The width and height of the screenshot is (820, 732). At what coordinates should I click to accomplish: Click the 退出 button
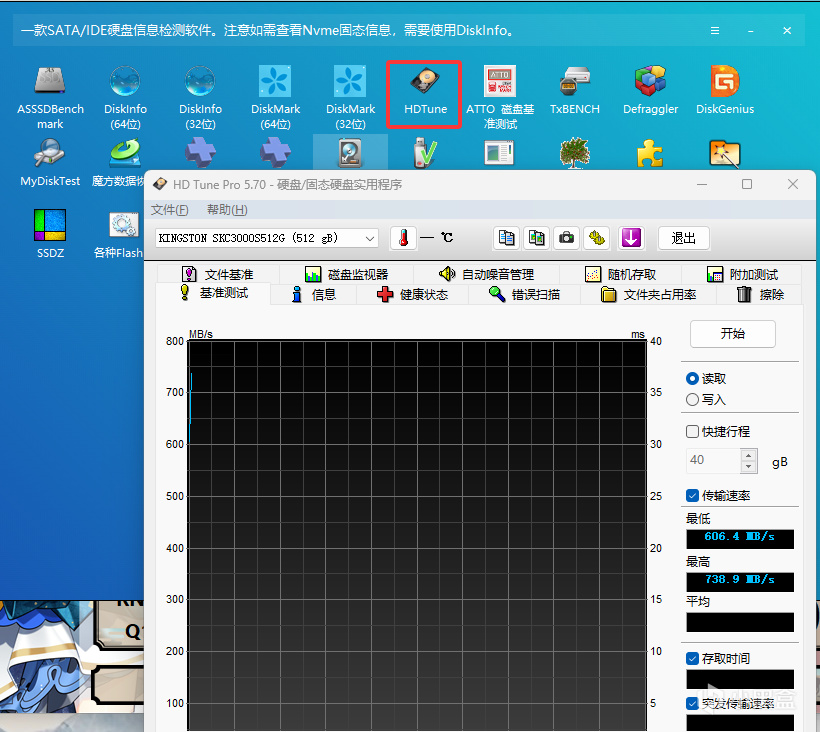[x=683, y=238]
